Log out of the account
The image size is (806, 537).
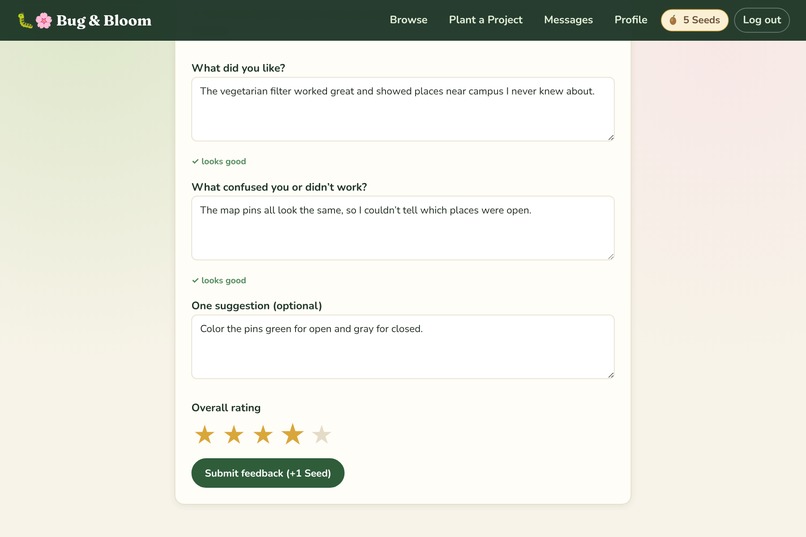(762, 20)
